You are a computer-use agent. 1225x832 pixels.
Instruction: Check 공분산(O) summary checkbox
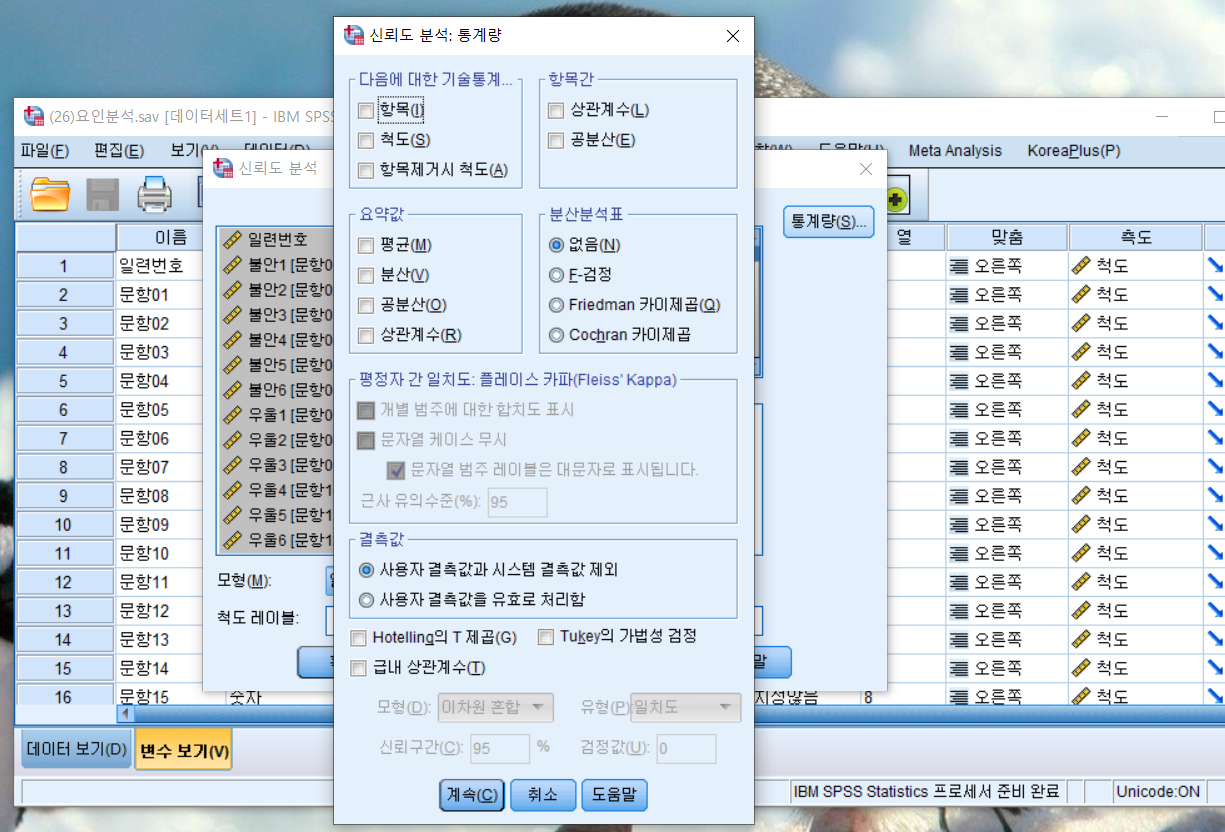tap(365, 305)
